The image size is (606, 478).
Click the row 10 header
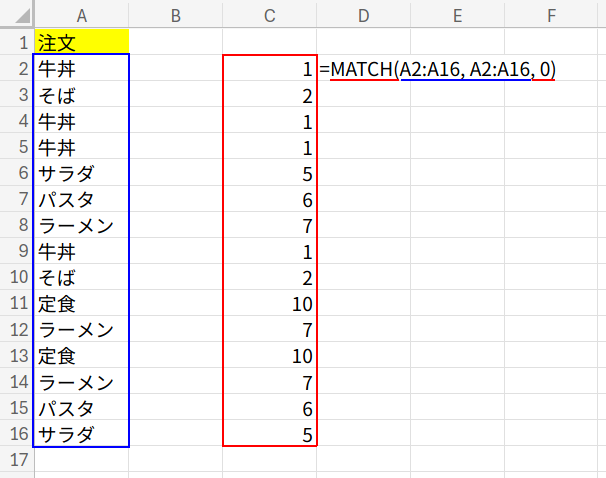pyautogui.click(x=17, y=278)
